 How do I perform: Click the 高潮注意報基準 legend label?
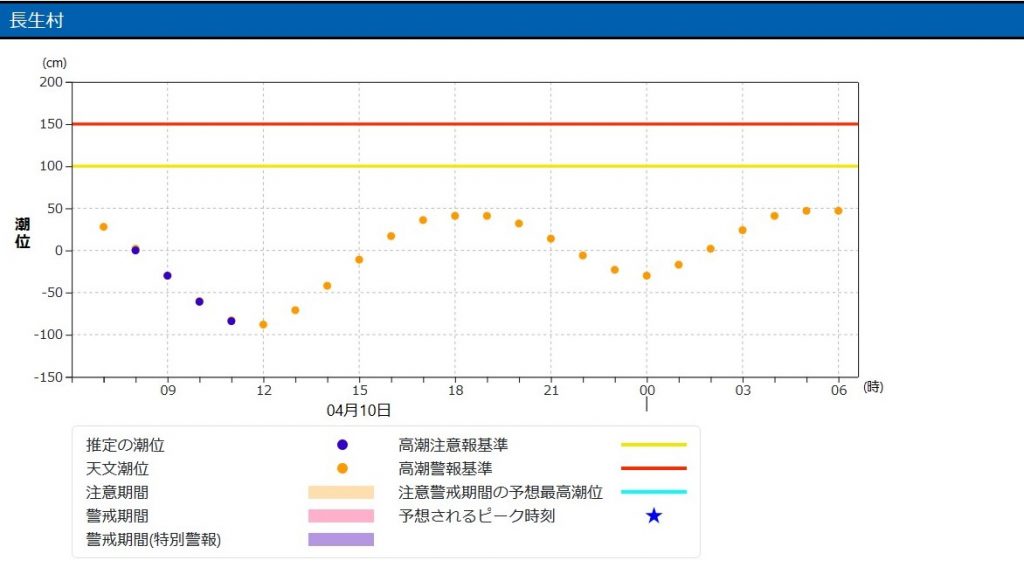[453, 445]
